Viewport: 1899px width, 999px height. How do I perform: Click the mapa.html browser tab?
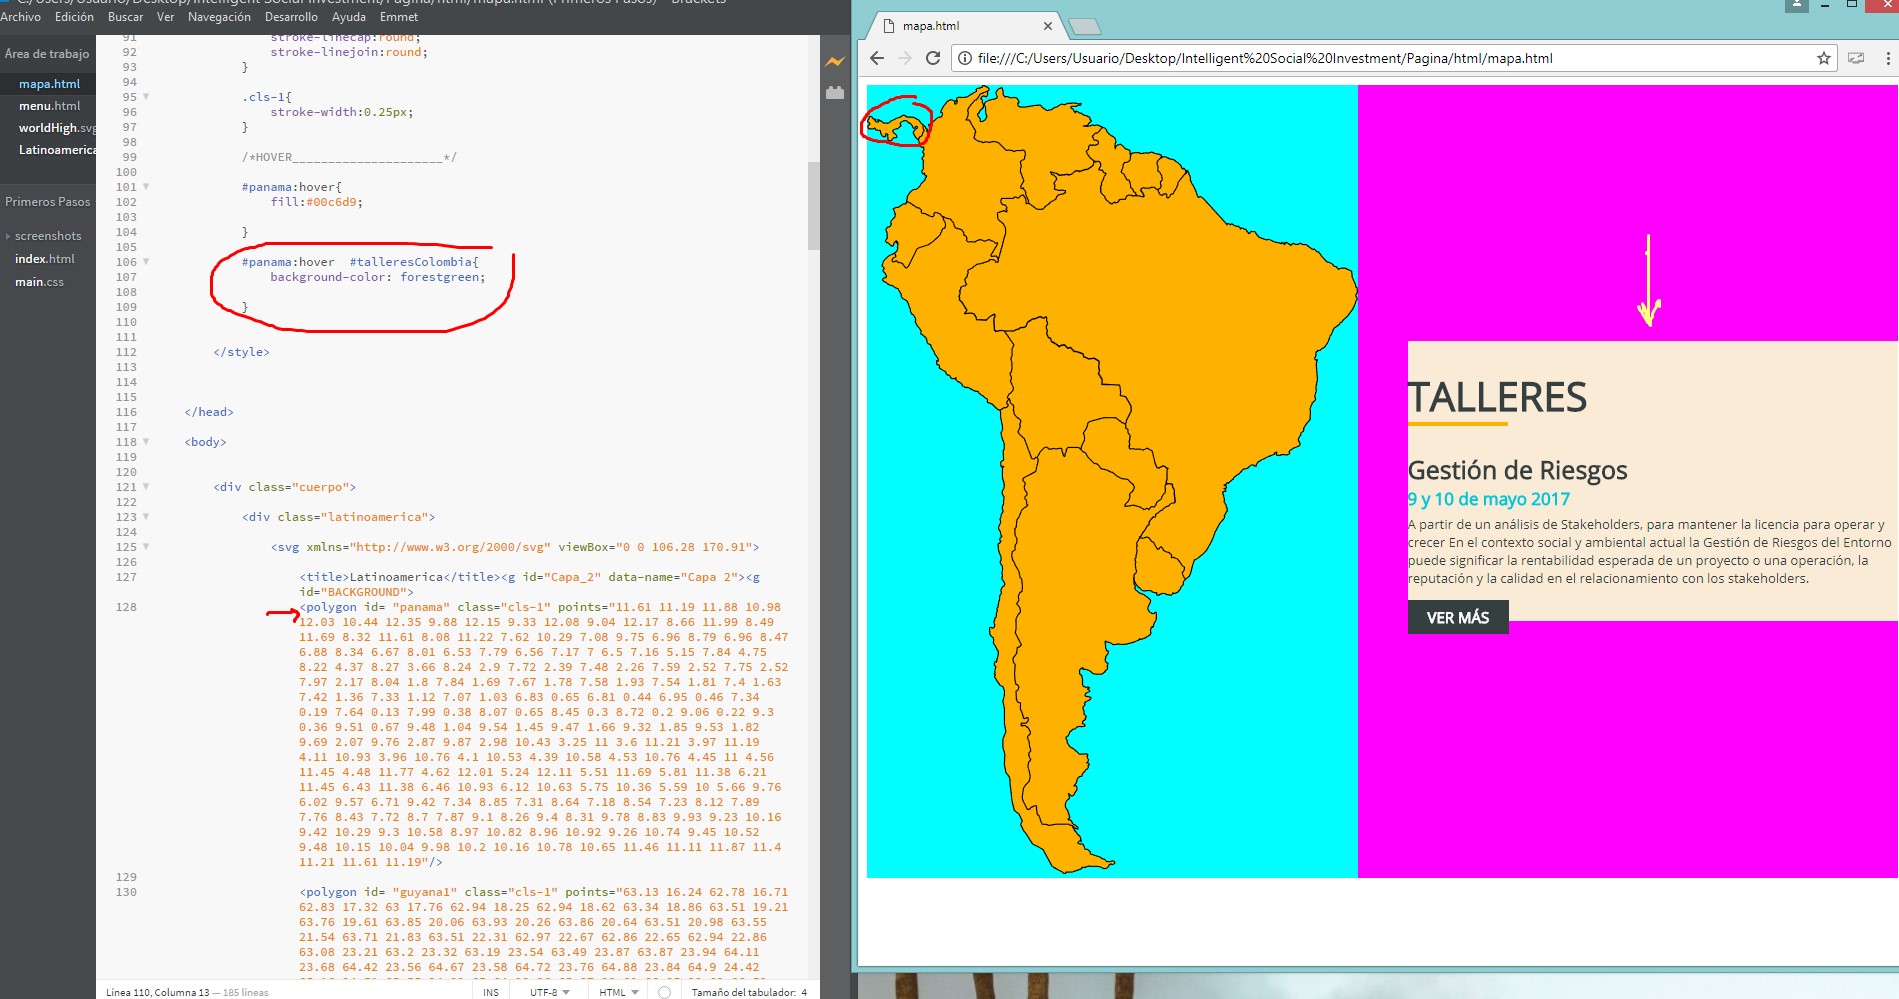(x=965, y=26)
